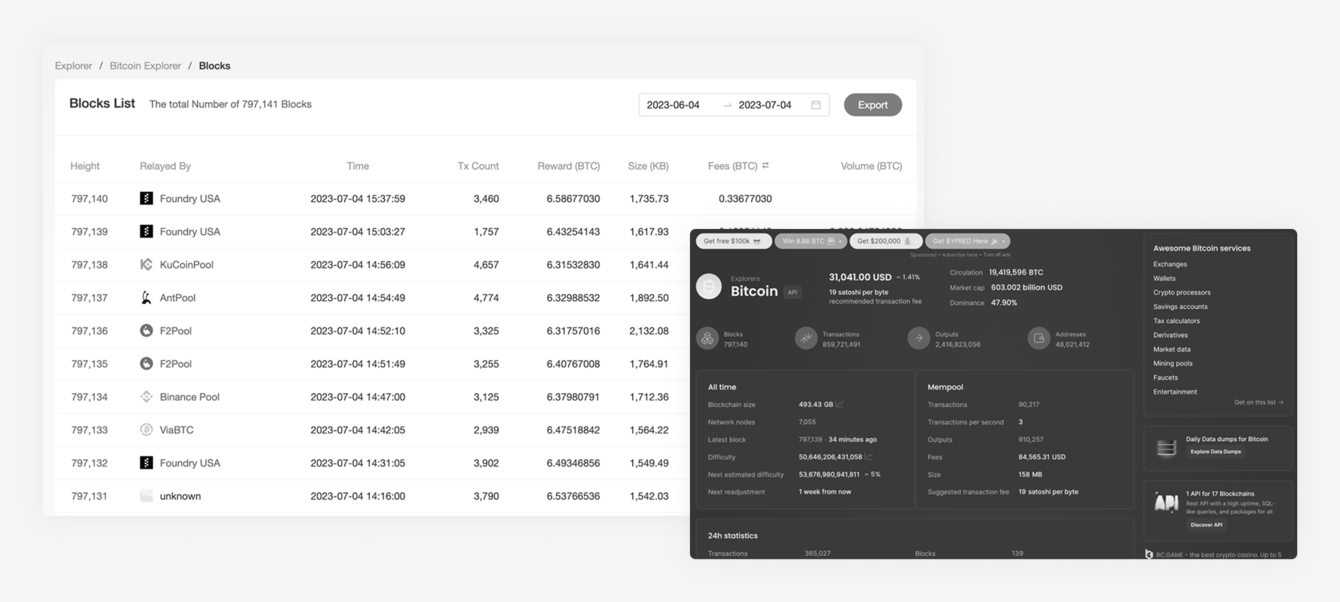1340x602 pixels.
Task: Click the Export button
Action: click(873, 105)
